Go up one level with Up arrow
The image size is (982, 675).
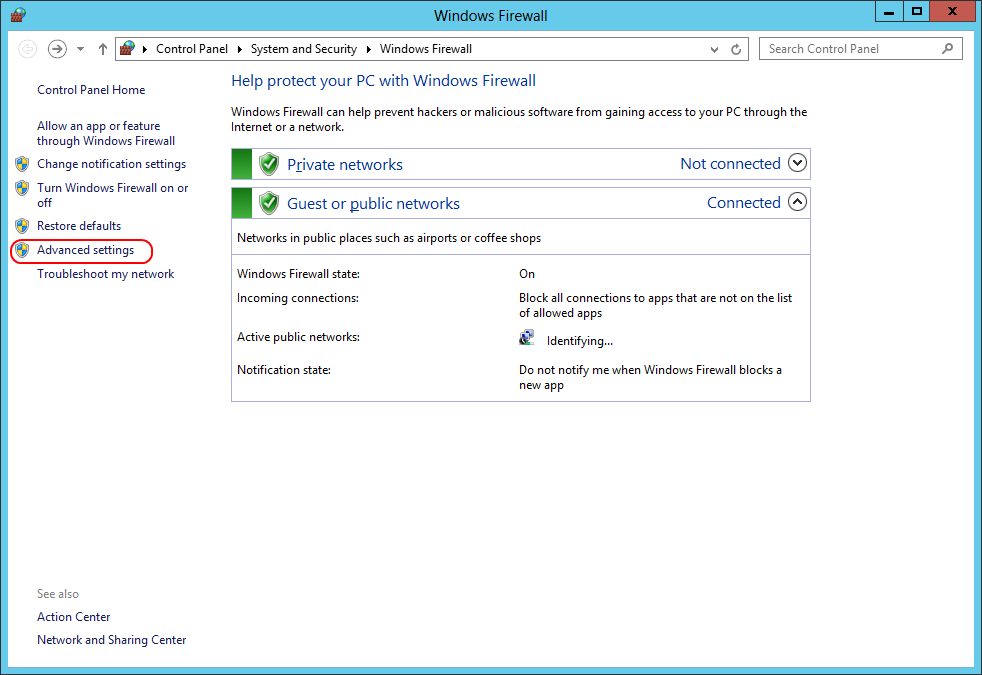[103, 49]
